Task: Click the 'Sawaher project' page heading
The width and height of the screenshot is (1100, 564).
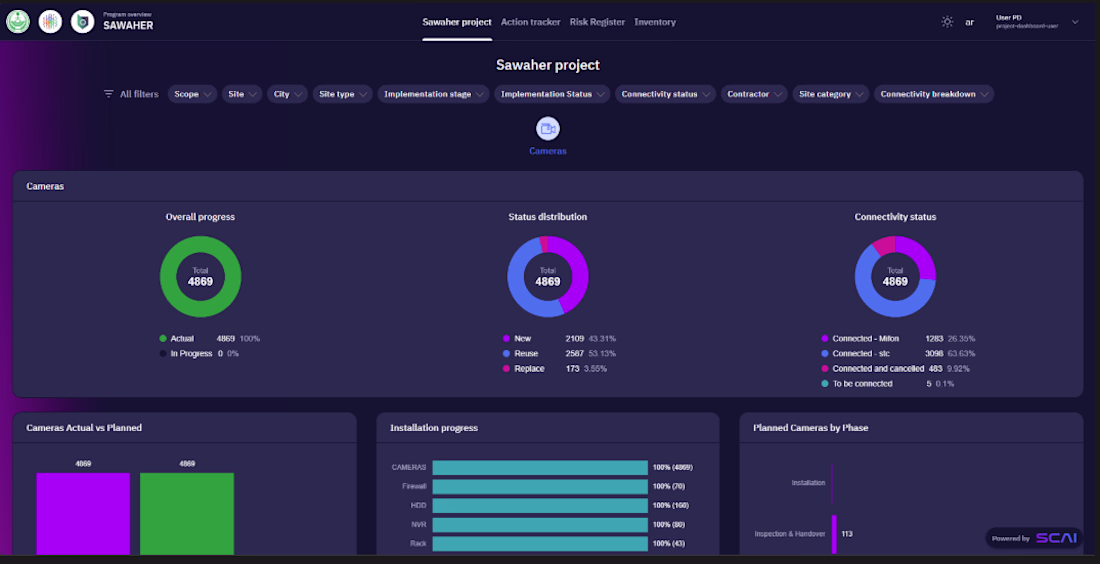Action: pos(548,65)
